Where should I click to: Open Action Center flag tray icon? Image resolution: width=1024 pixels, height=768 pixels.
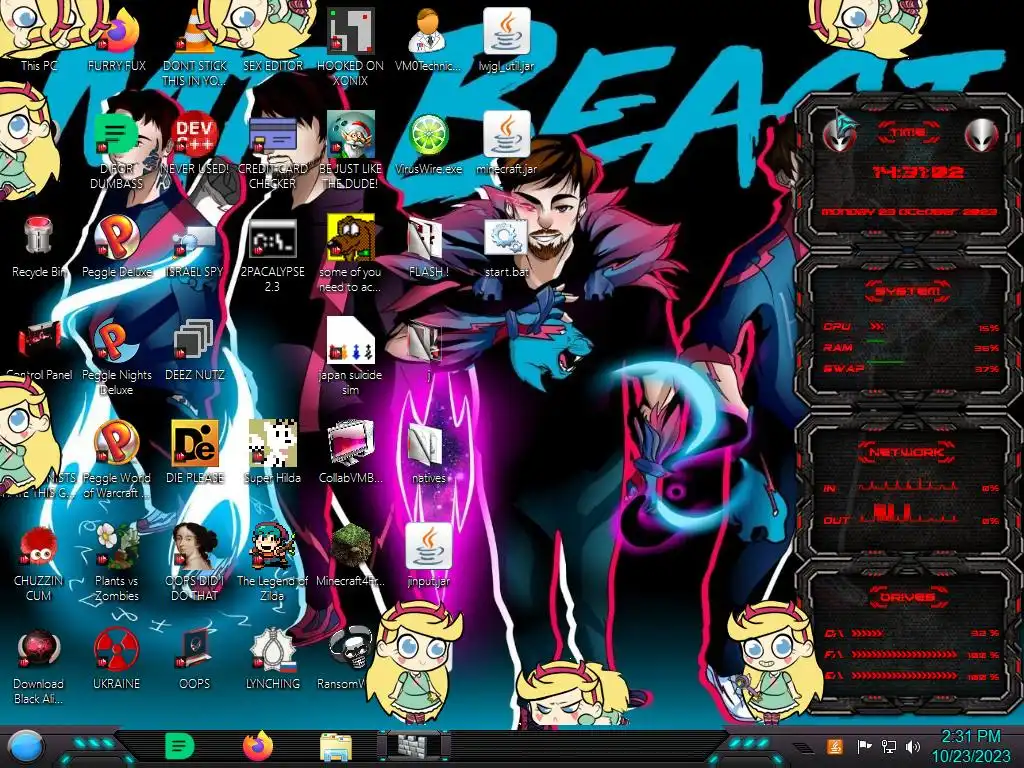point(864,746)
